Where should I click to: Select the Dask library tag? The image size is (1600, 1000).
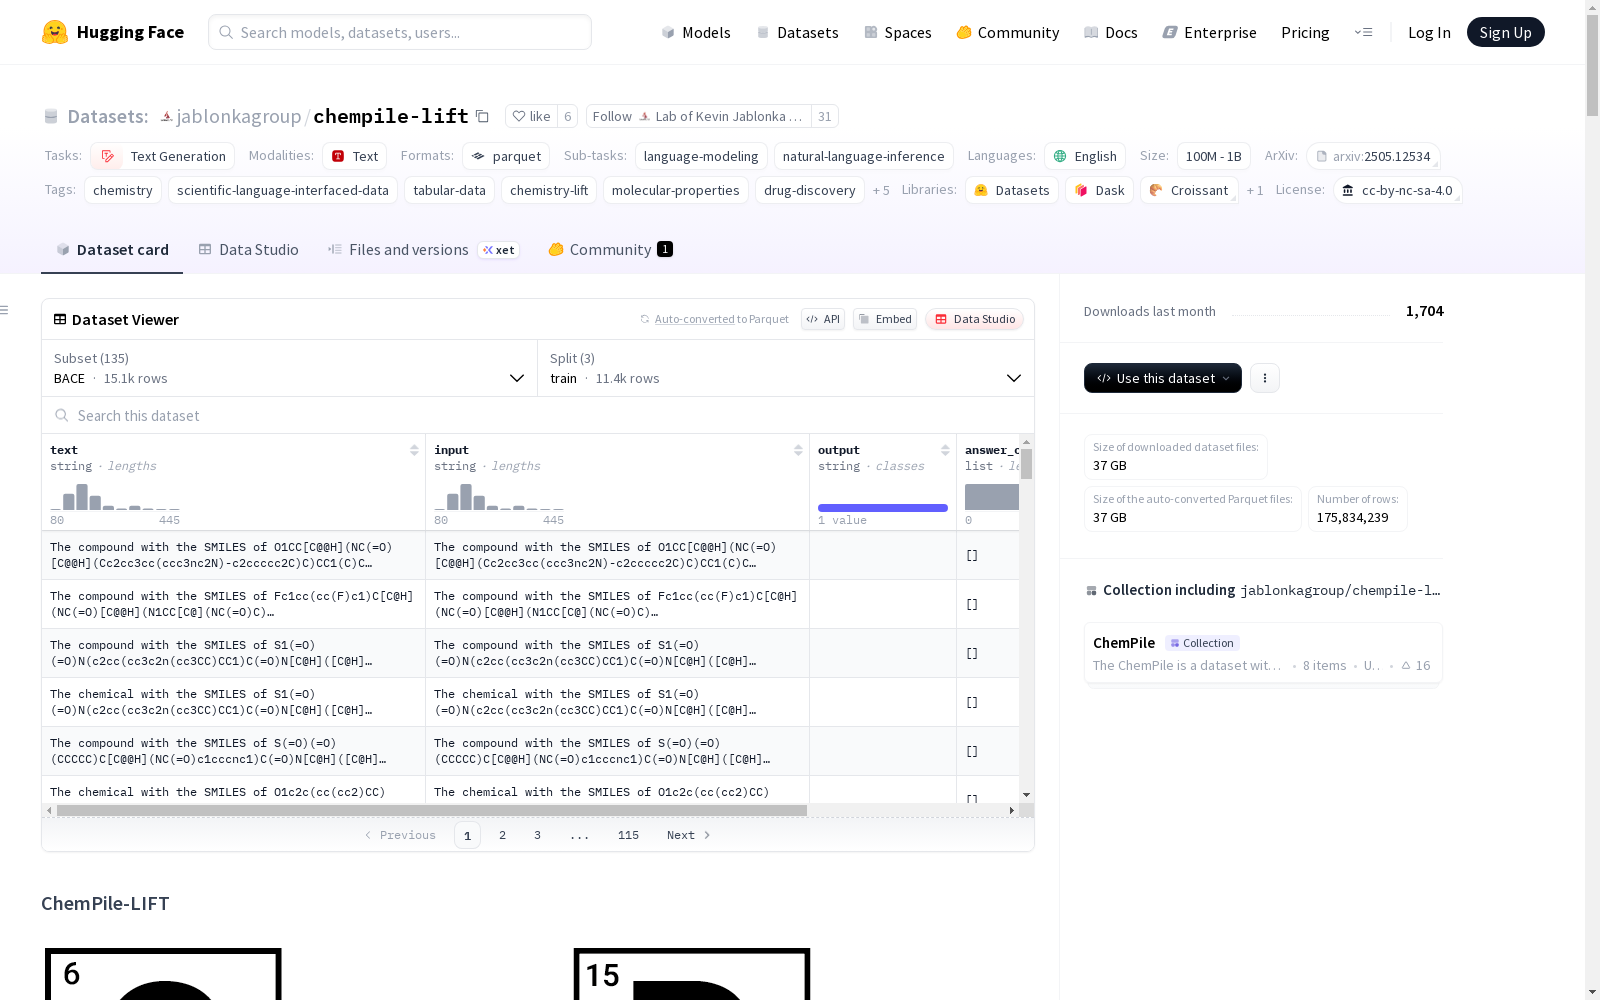point(1100,190)
